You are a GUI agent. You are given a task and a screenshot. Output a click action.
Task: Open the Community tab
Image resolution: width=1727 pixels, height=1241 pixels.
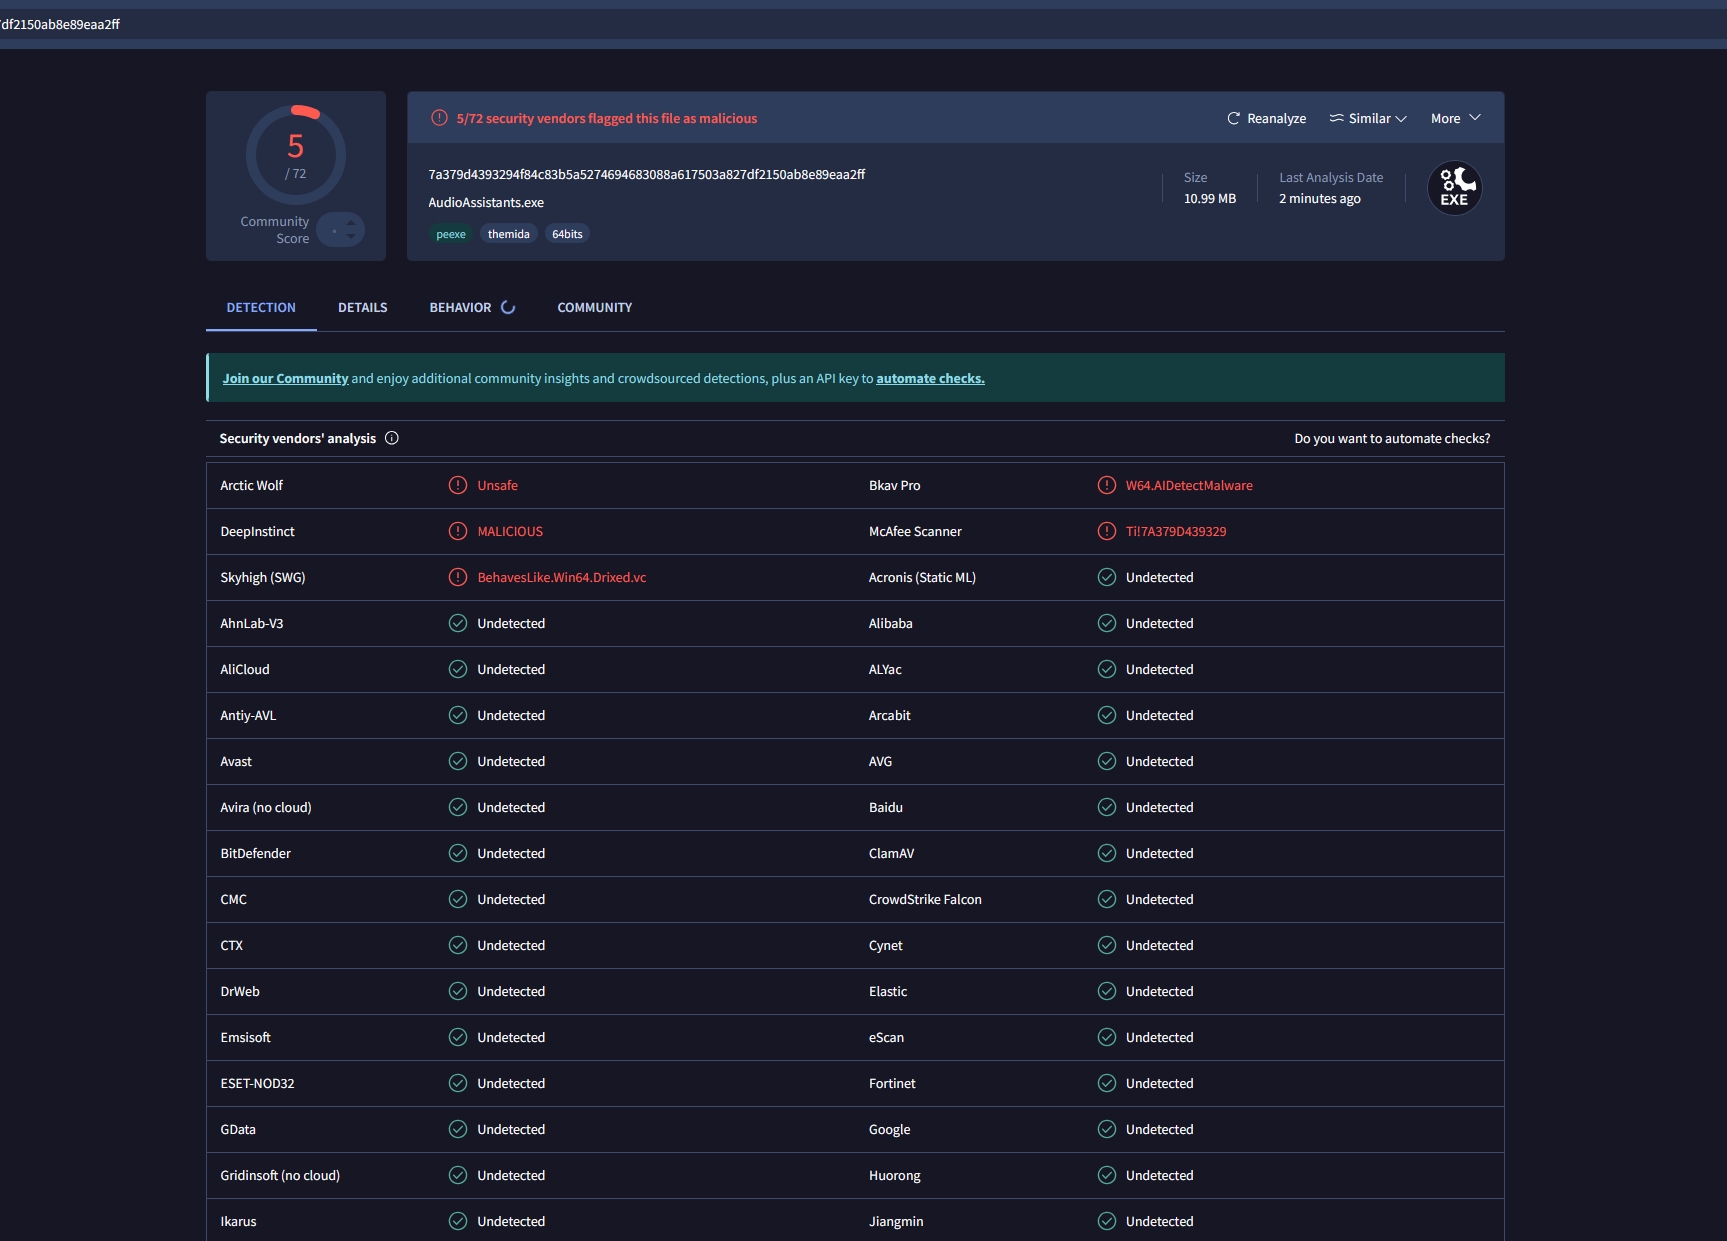(594, 307)
